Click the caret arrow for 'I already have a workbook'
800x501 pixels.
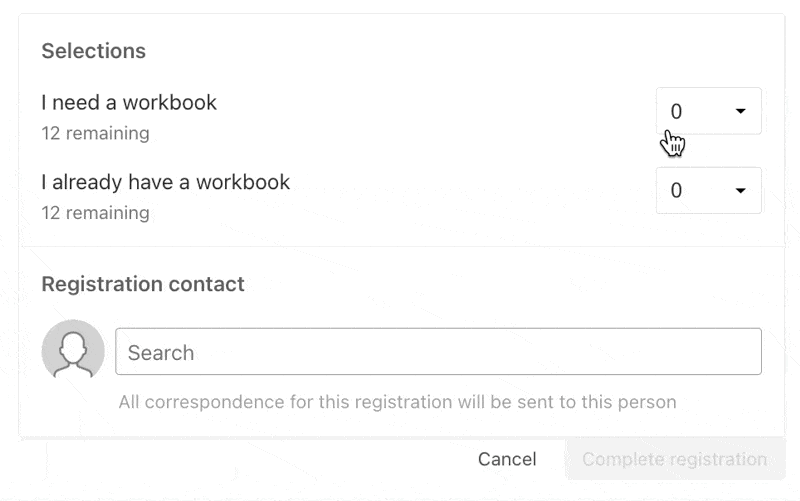(x=740, y=190)
